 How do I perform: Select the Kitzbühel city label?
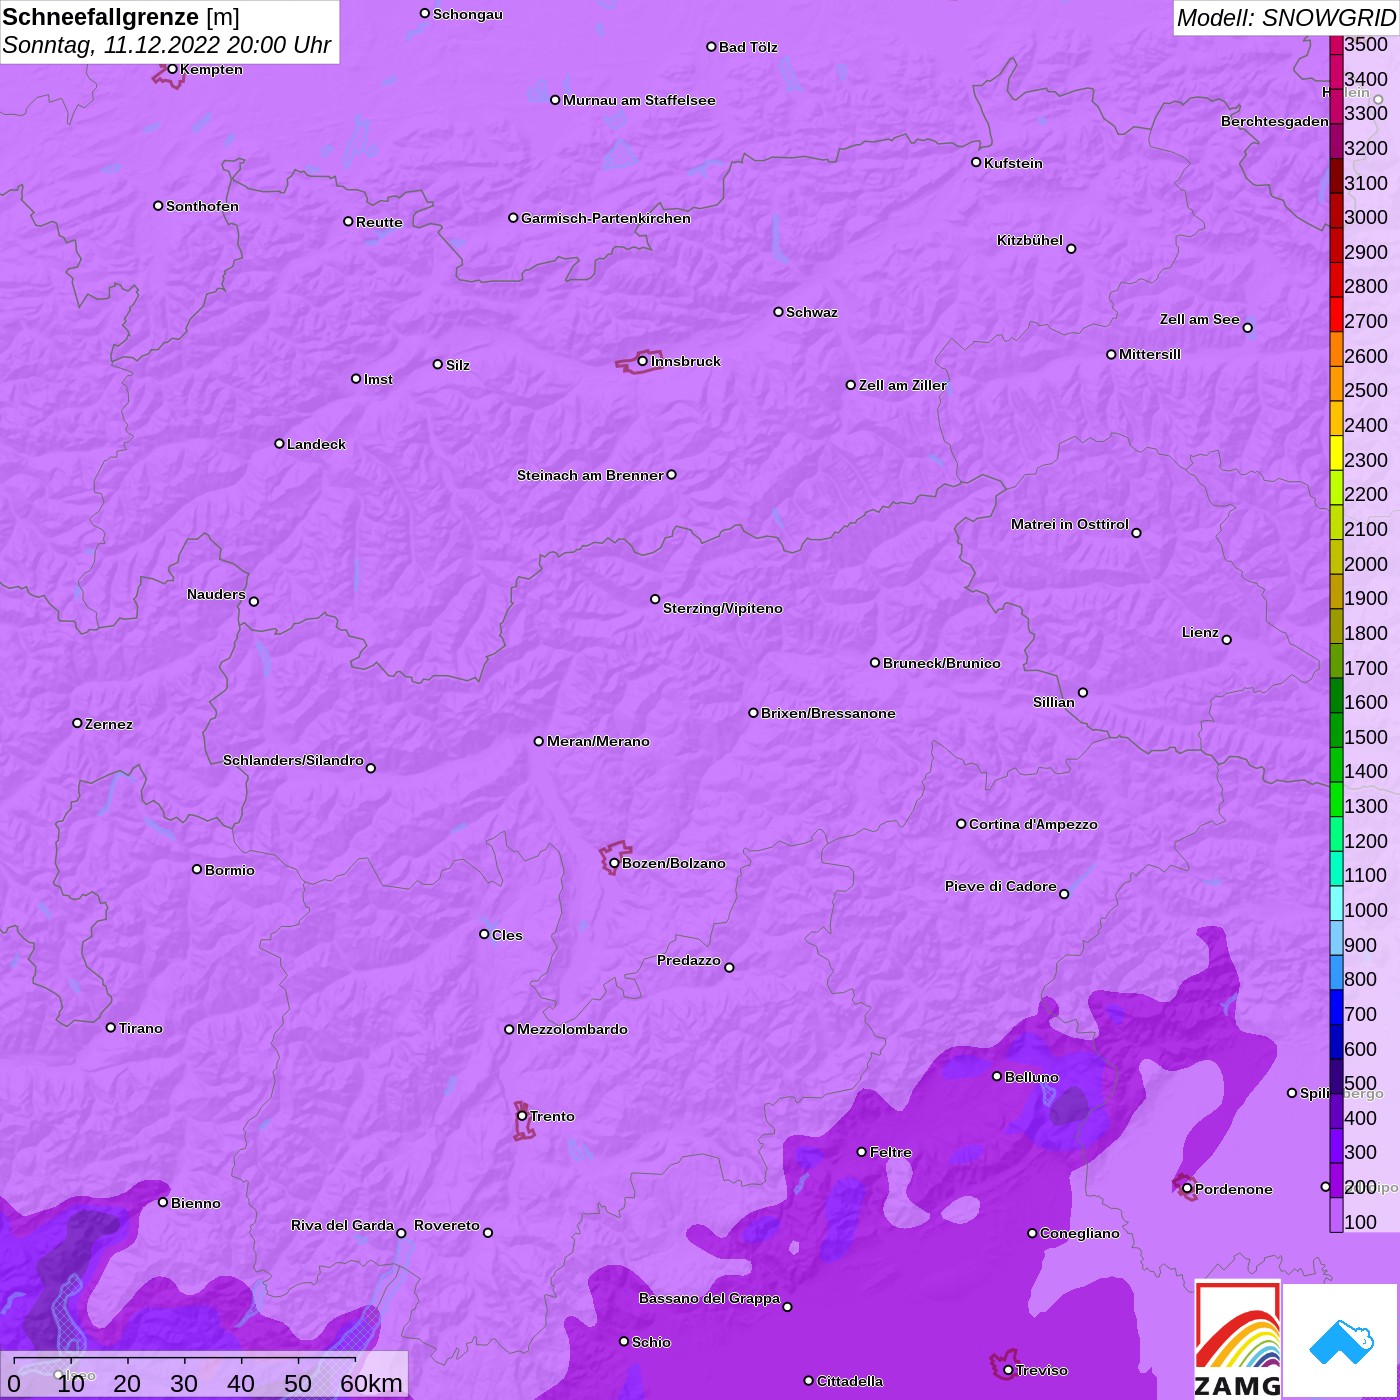(1030, 240)
